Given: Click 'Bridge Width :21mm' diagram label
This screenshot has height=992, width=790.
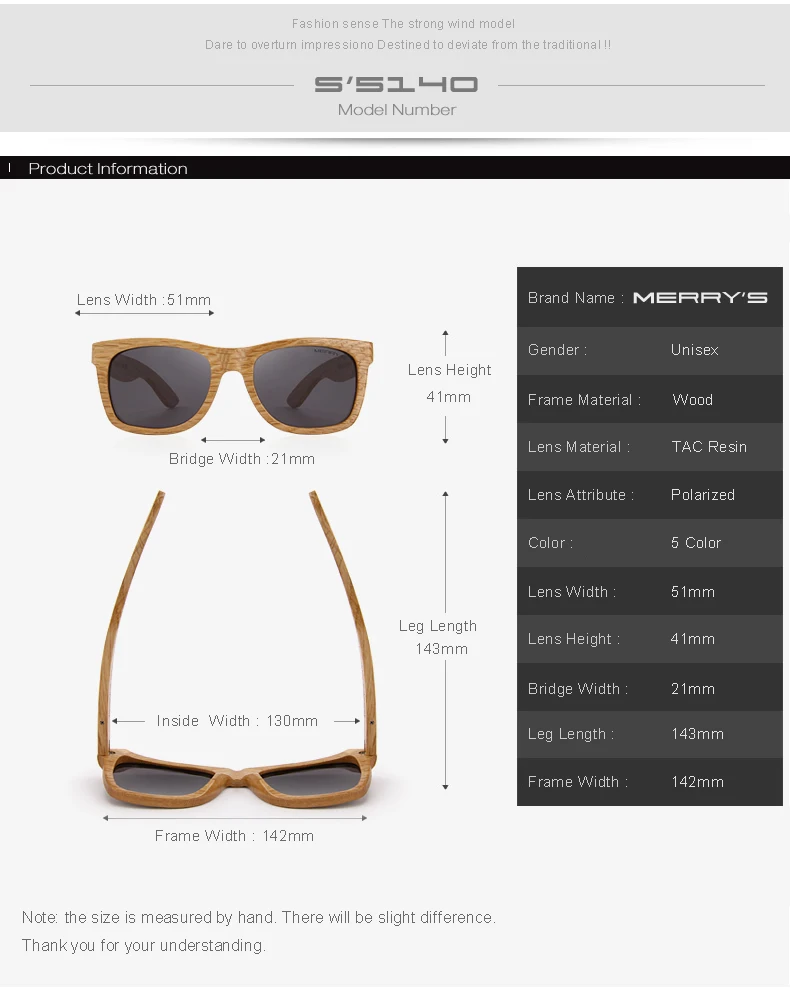Looking at the screenshot, I should [x=242, y=459].
